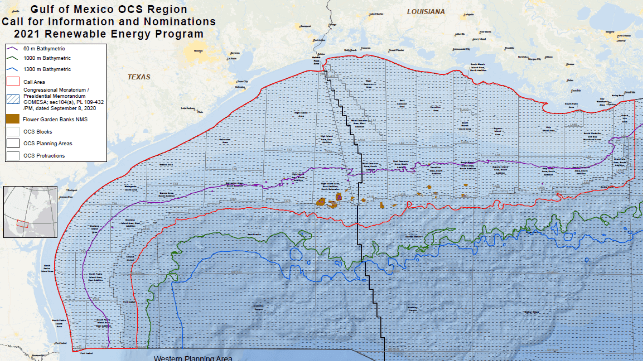Click the small red rectangle in the inset map
643x361 pixels.
click(23, 224)
